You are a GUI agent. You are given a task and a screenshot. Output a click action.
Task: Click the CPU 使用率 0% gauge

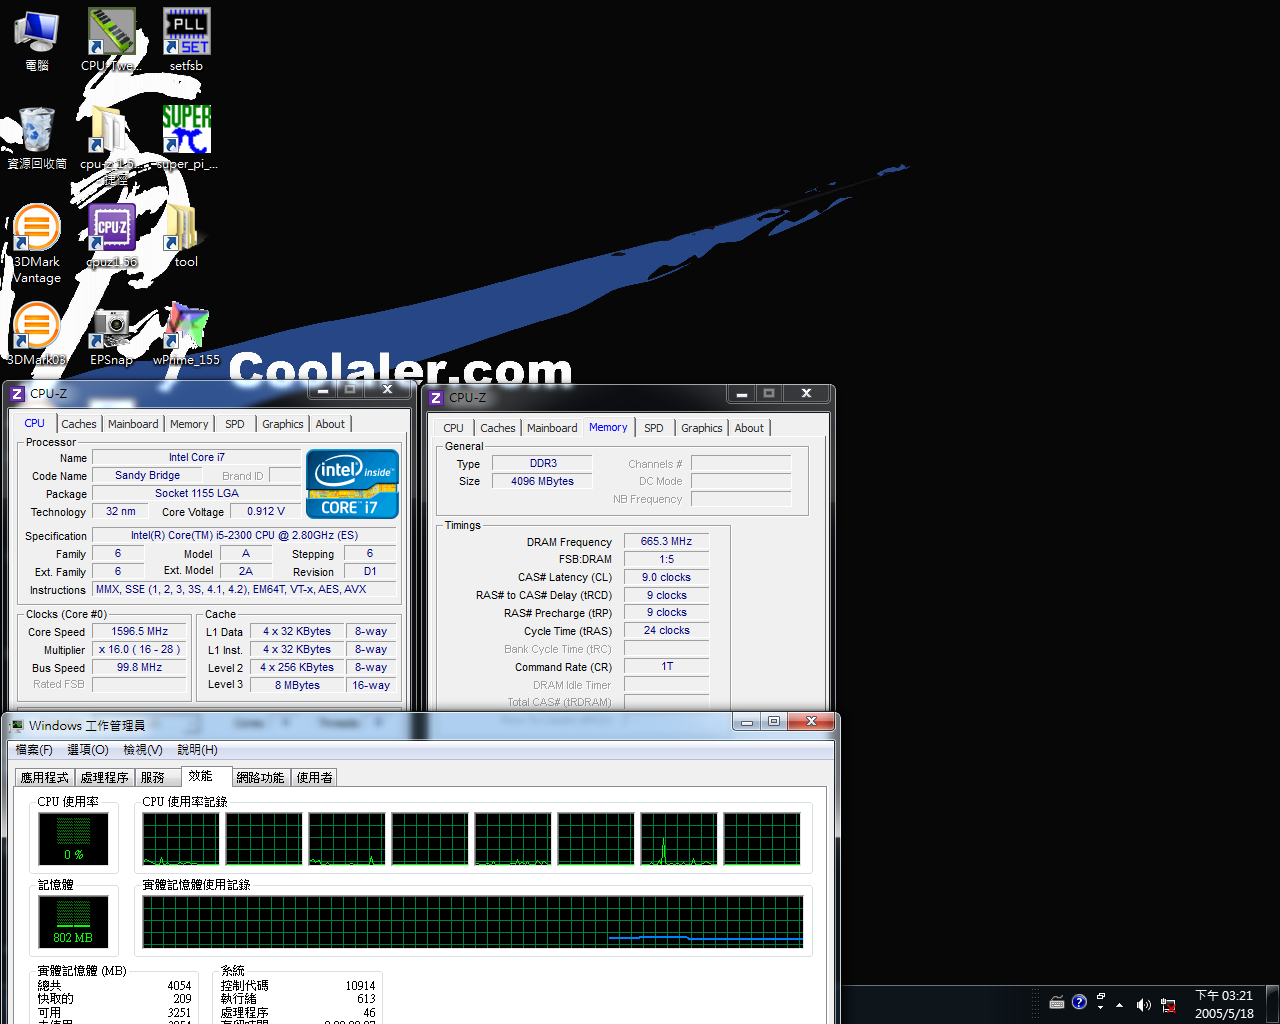[74, 838]
